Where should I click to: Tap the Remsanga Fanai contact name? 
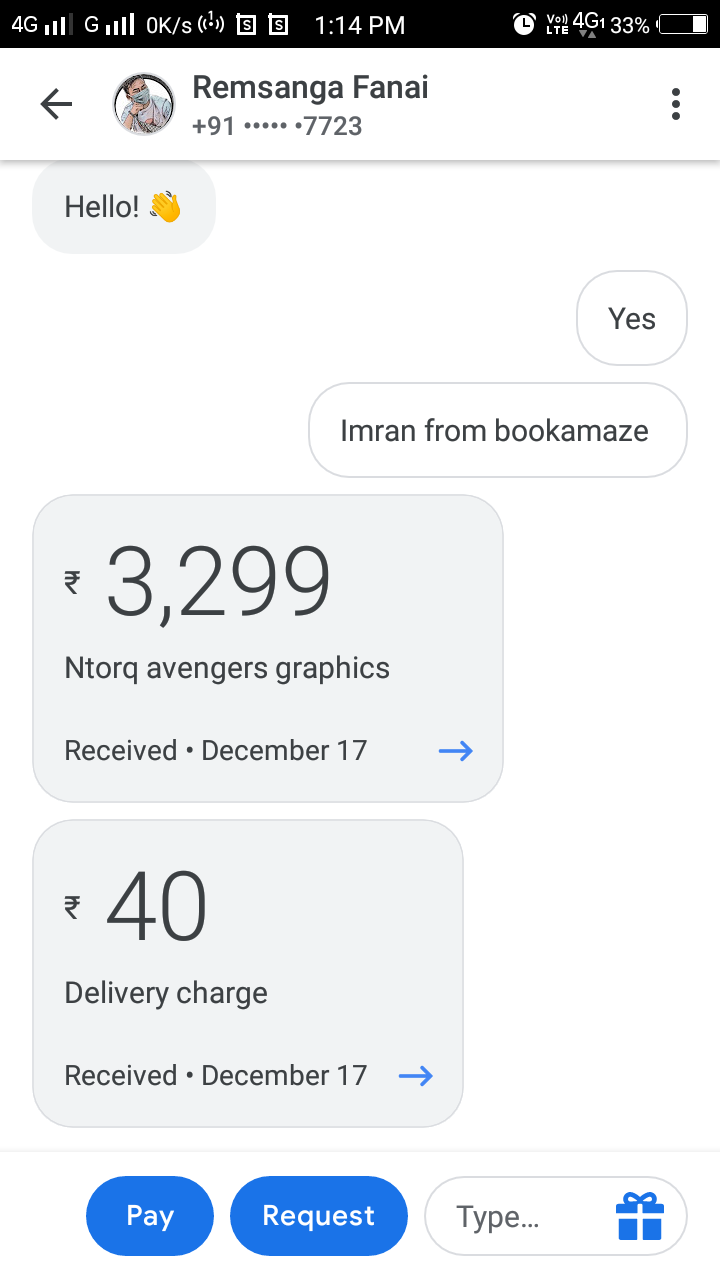310,88
